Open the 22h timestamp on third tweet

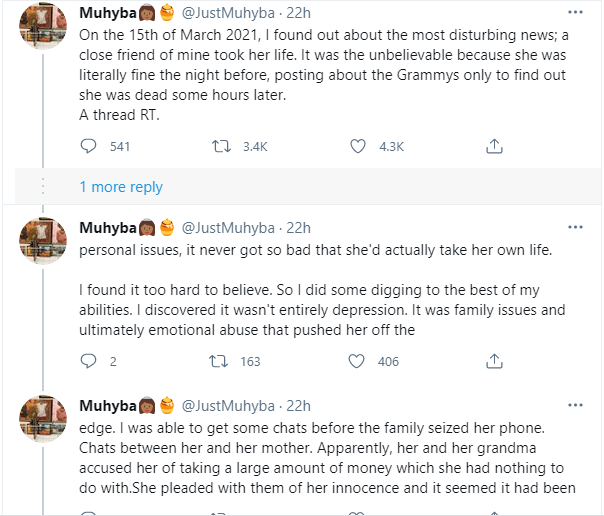(x=299, y=407)
